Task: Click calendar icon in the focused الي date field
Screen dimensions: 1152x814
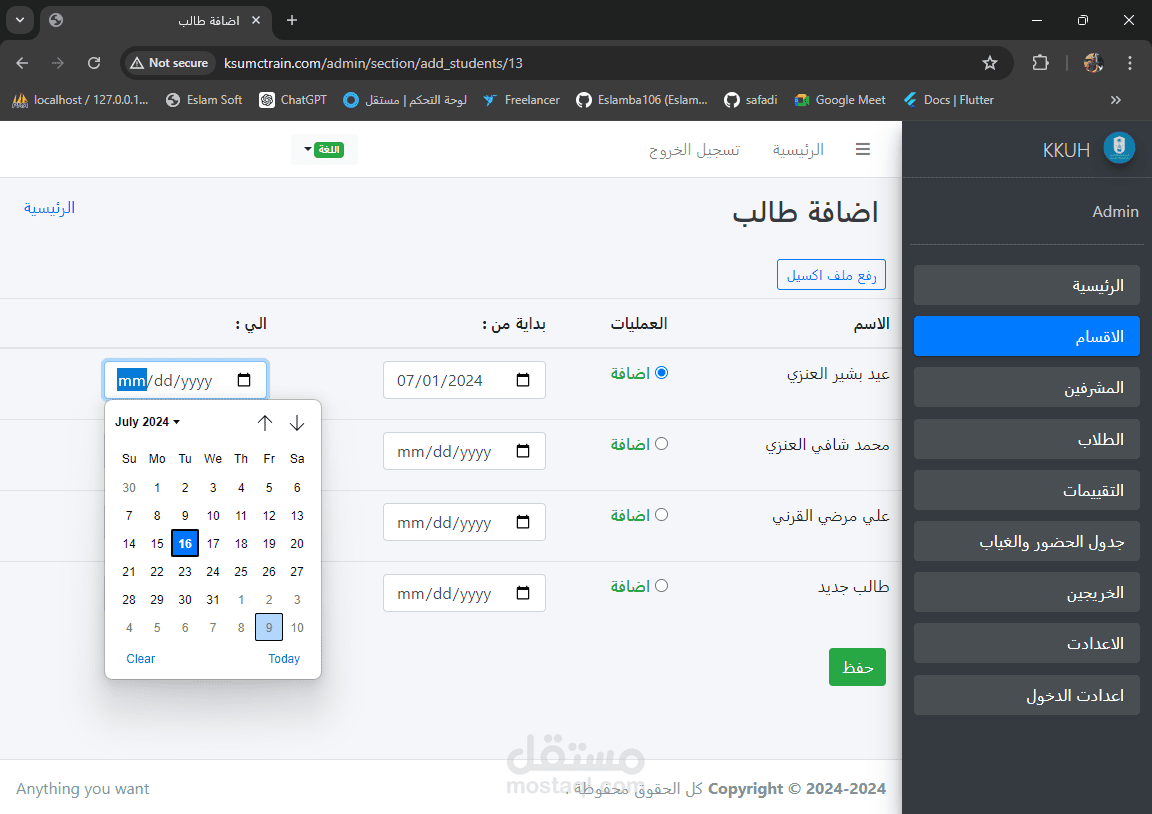Action: click(x=244, y=380)
